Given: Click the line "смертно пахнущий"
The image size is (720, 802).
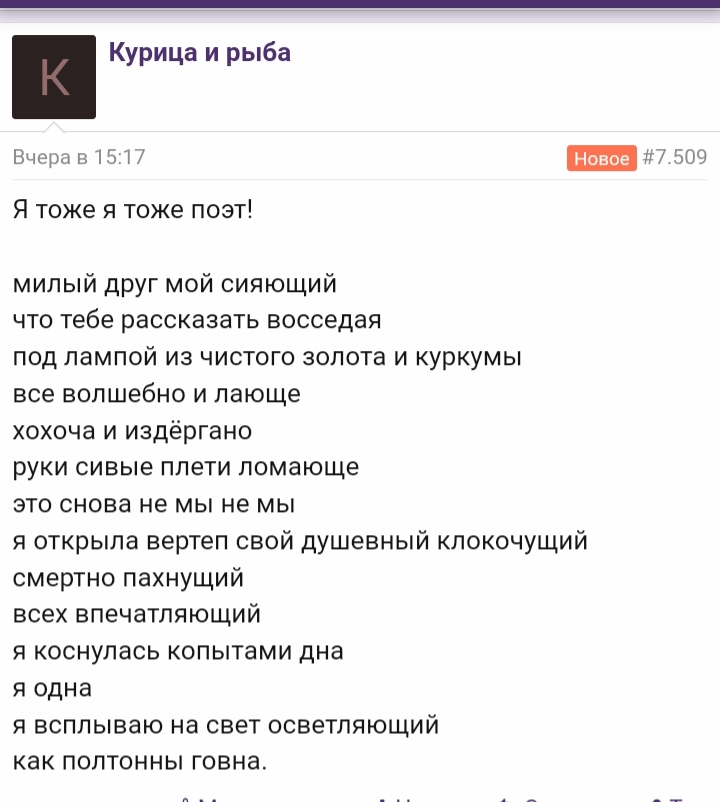Looking at the screenshot, I should [x=128, y=578].
